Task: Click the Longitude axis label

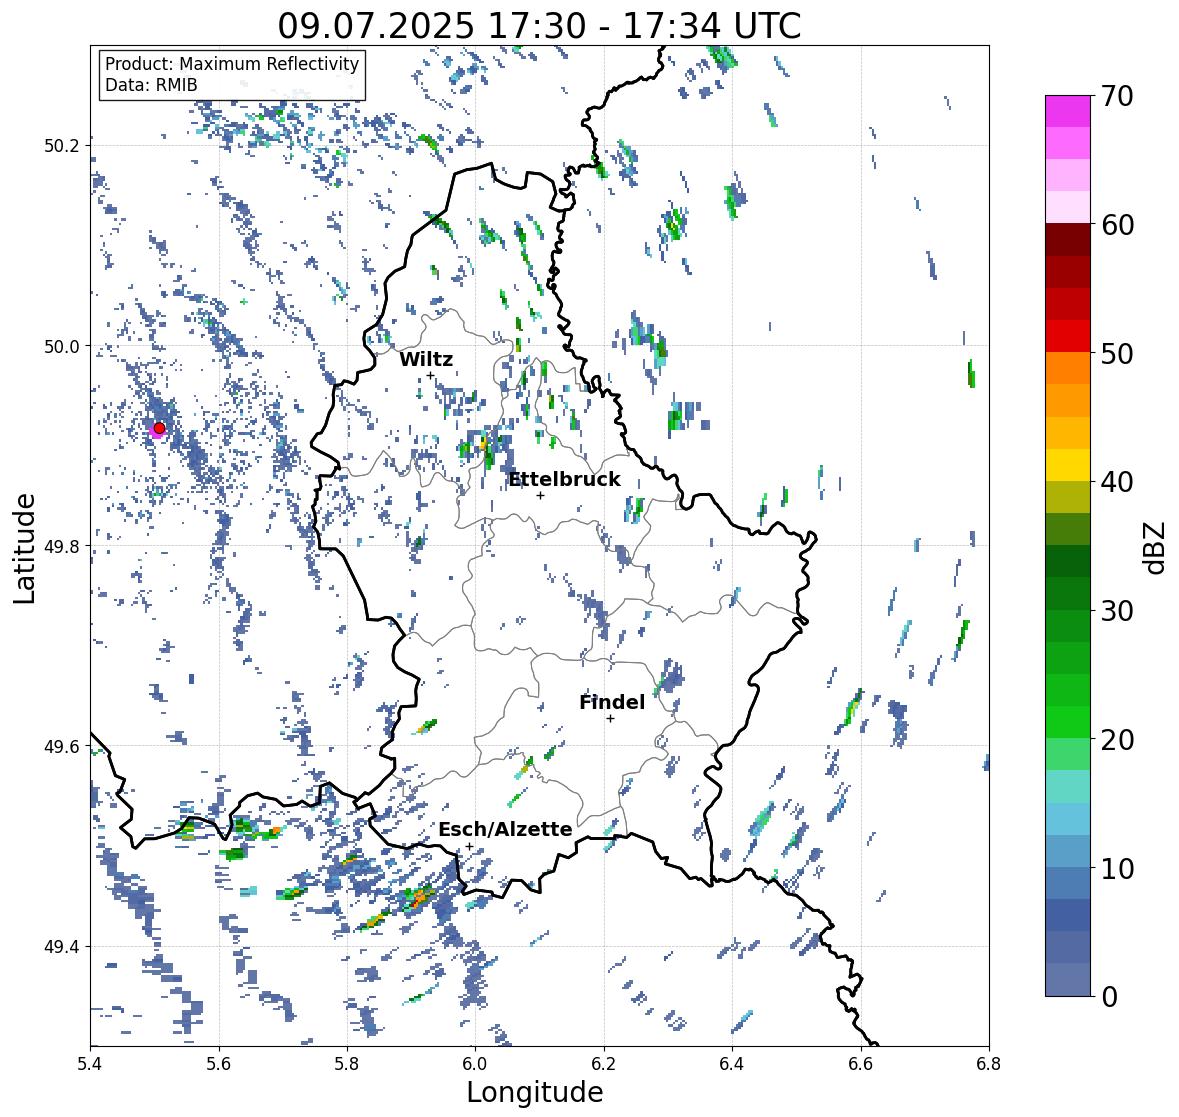Action: point(535,1092)
